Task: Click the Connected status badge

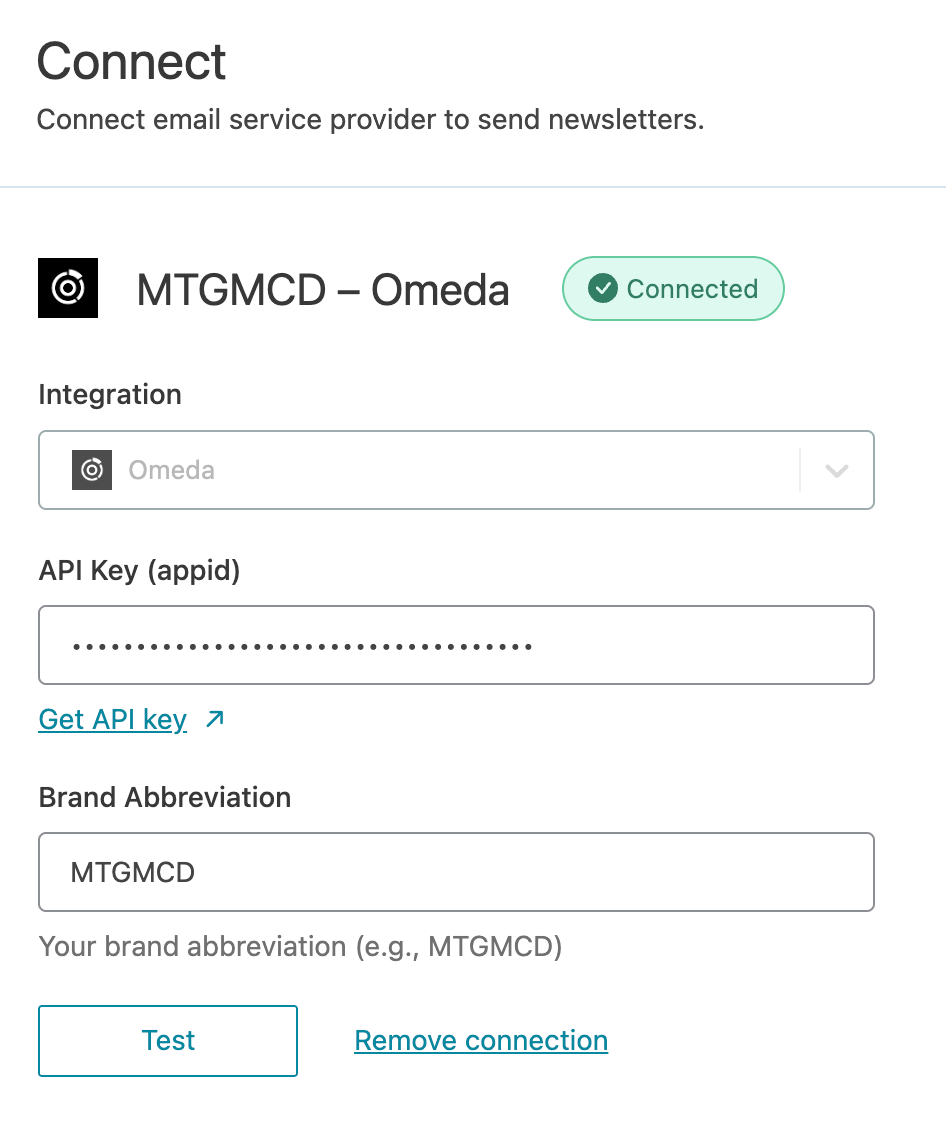Action: coord(673,289)
